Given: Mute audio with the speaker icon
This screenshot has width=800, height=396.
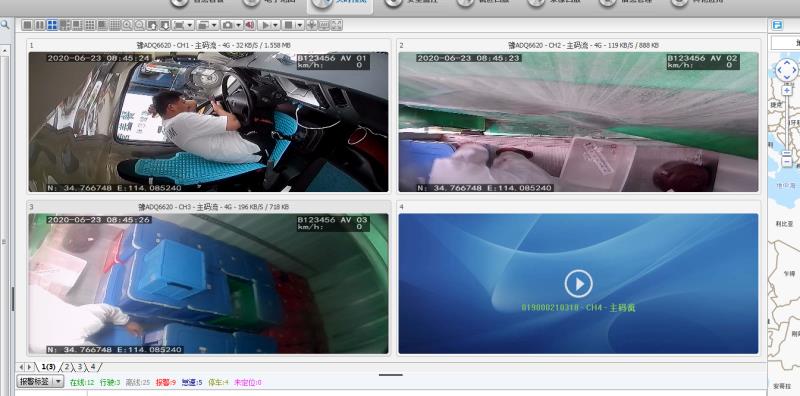Looking at the screenshot, I should [x=250, y=25].
